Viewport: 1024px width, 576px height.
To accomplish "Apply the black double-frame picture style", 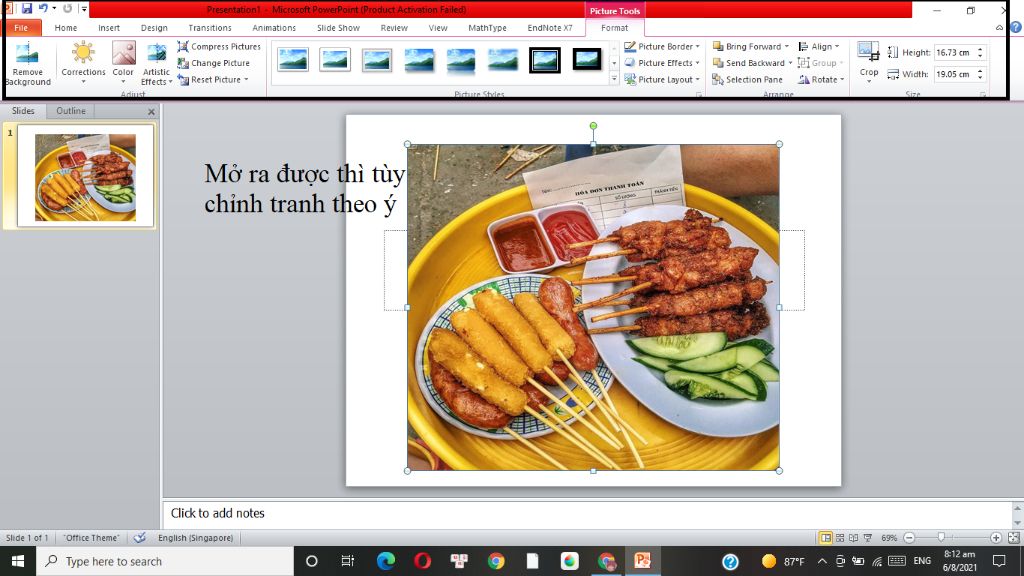I will pyautogui.click(x=545, y=60).
